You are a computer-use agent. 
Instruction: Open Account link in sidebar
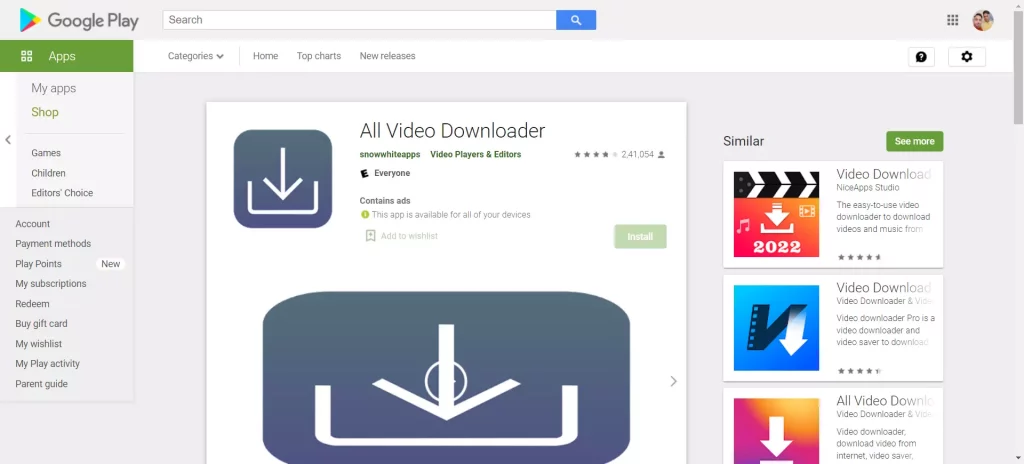point(33,224)
